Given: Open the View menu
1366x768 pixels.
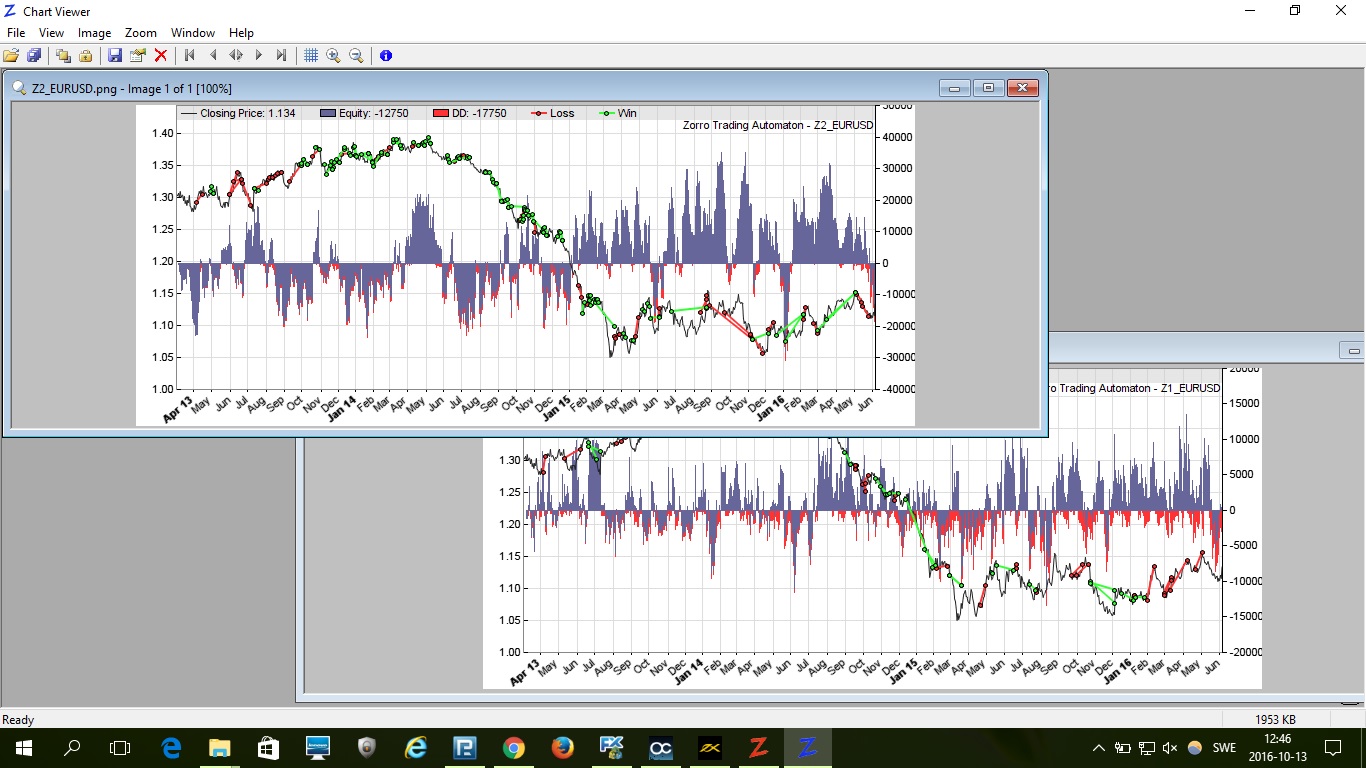Looking at the screenshot, I should [51, 33].
